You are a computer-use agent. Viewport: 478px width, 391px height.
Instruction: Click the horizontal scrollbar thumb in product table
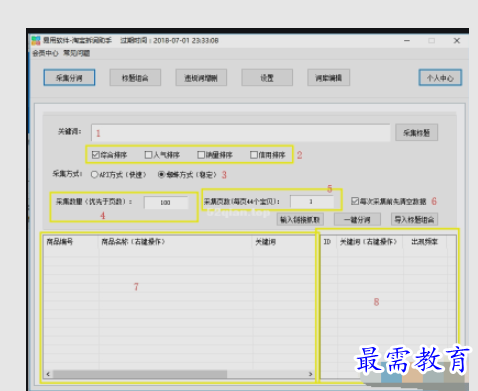coord(140,374)
